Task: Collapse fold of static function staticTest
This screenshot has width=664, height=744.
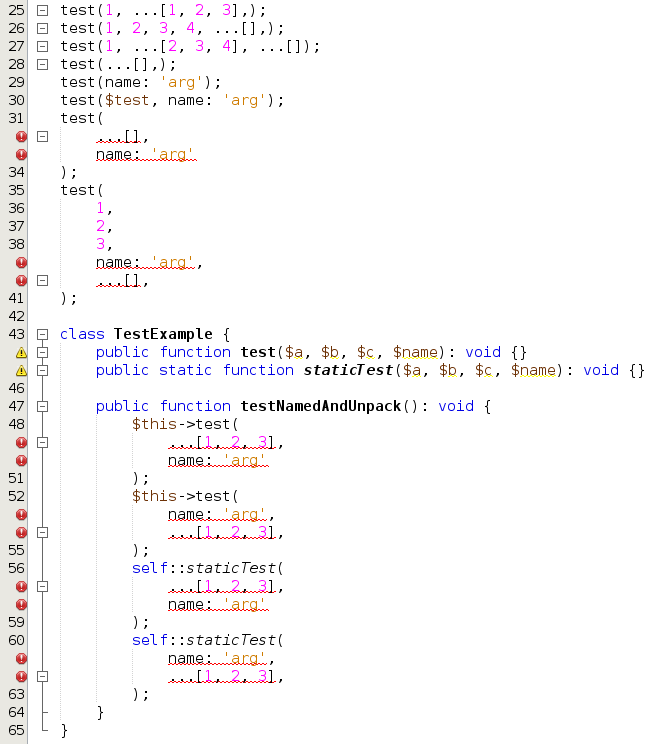Action: point(43,371)
